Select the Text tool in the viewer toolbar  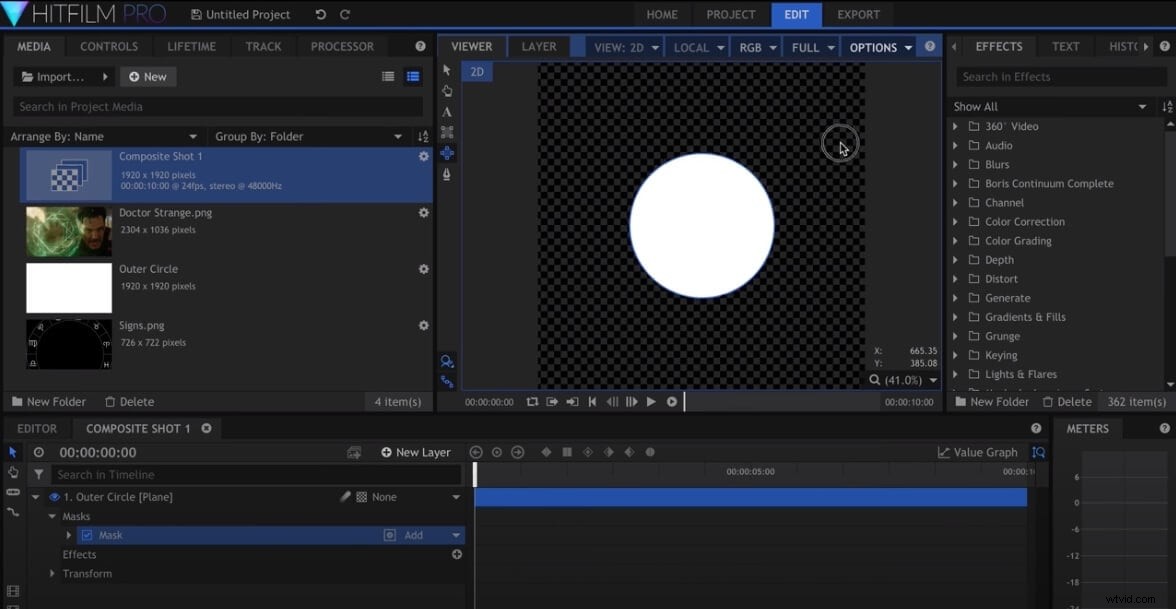447,111
